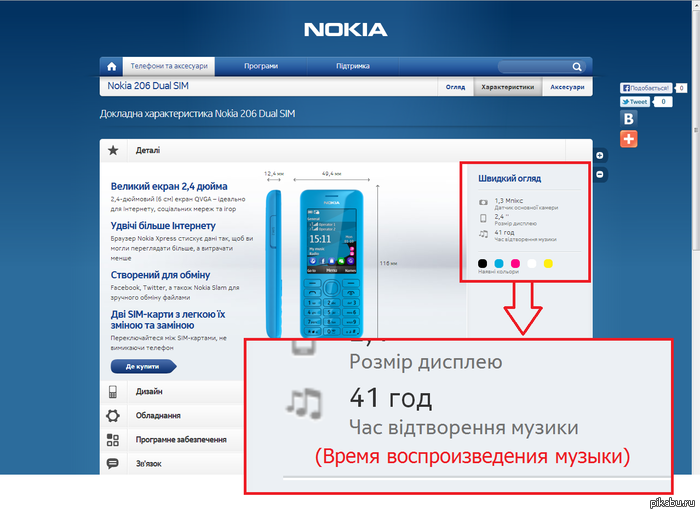Click the search magnifier icon
This screenshot has width=700, height=514.
tap(577, 67)
